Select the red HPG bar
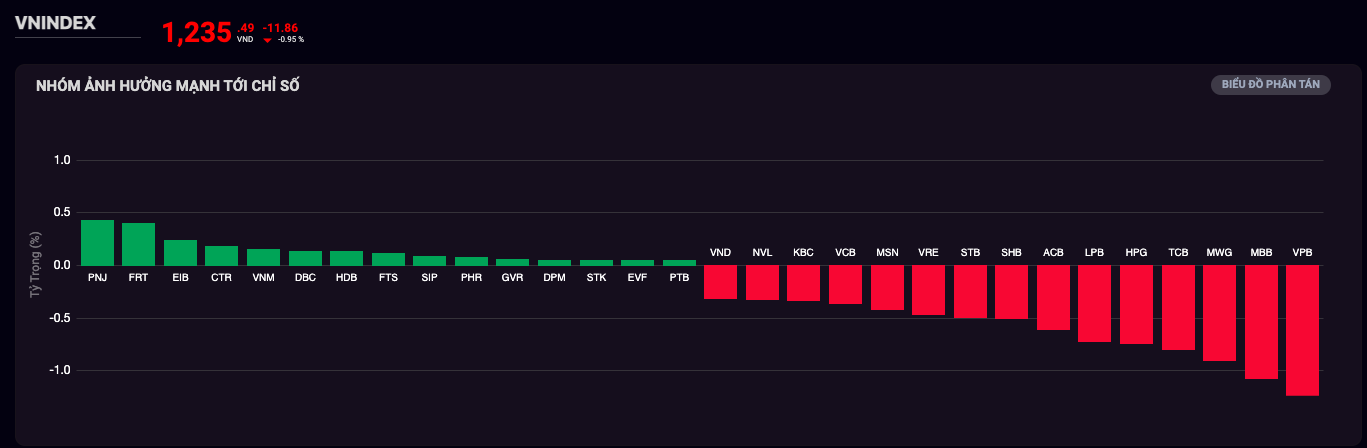 point(1136,304)
